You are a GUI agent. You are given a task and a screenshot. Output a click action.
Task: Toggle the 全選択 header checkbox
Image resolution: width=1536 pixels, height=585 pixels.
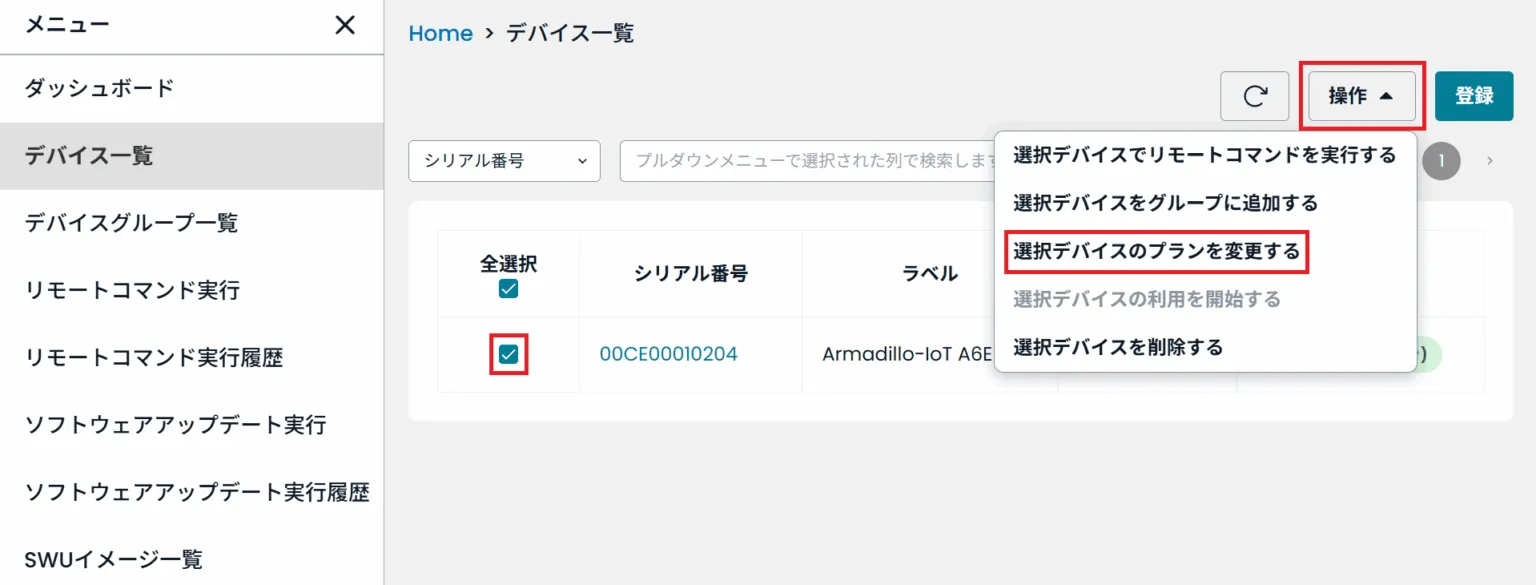point(510,288)
